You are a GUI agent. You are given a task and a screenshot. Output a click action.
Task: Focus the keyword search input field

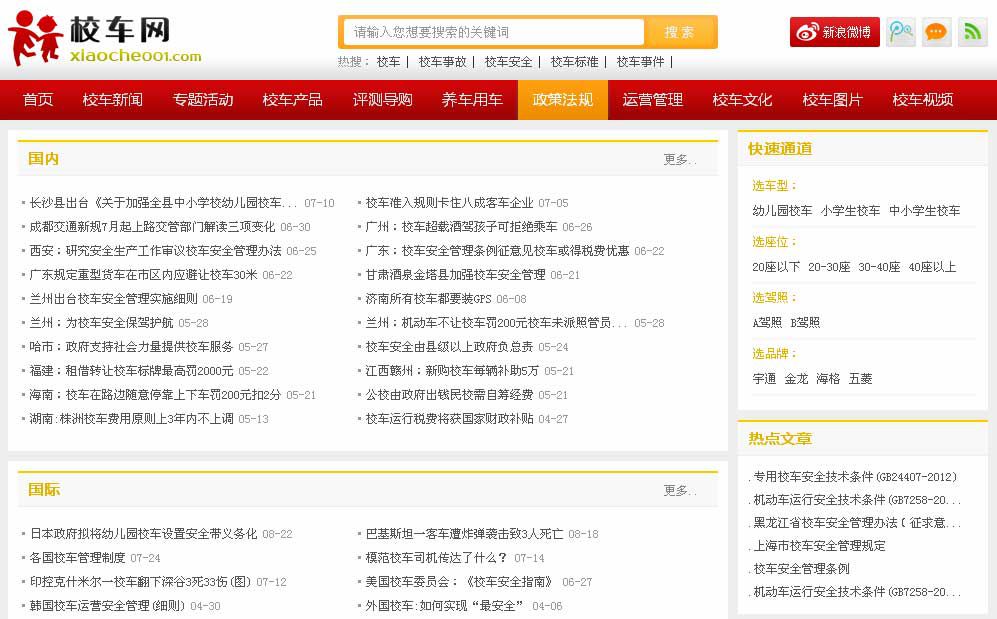[x=494, y=32]
